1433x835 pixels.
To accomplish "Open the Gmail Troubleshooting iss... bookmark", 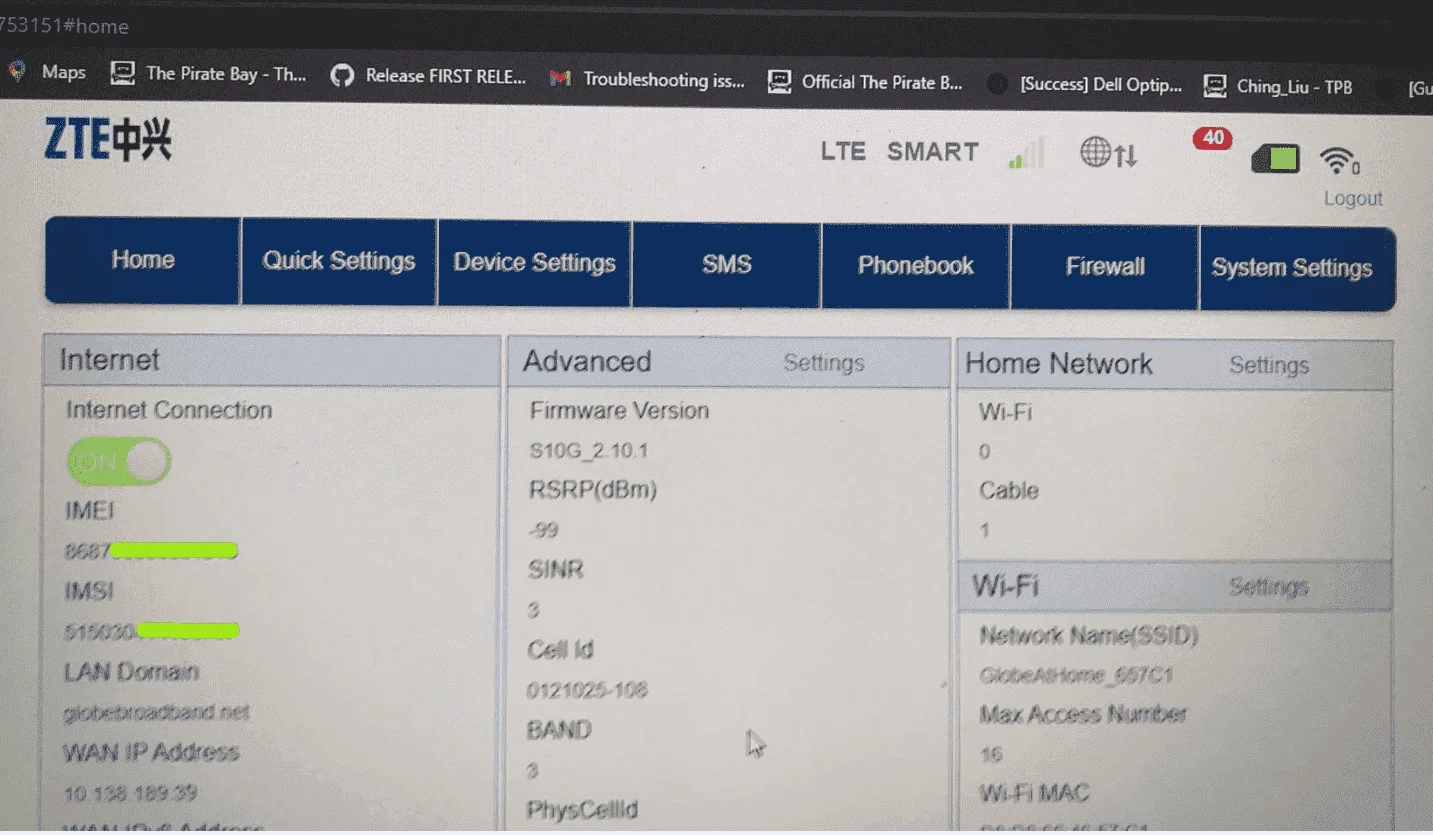I will [x=646, y=79].
